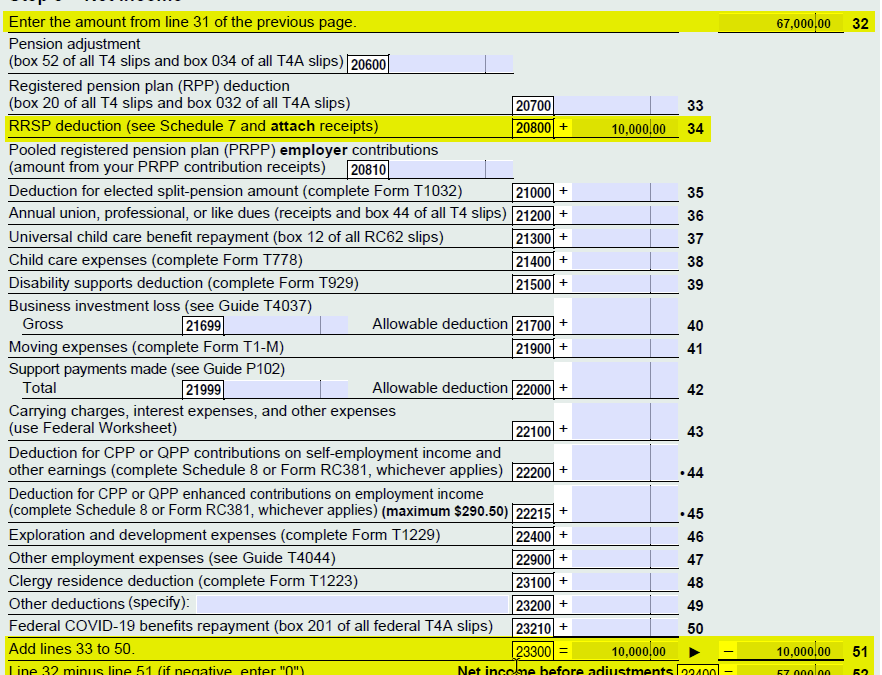
Task: Select the PRPP employer contributions field beside 20810
Action: tap(451, 169)
